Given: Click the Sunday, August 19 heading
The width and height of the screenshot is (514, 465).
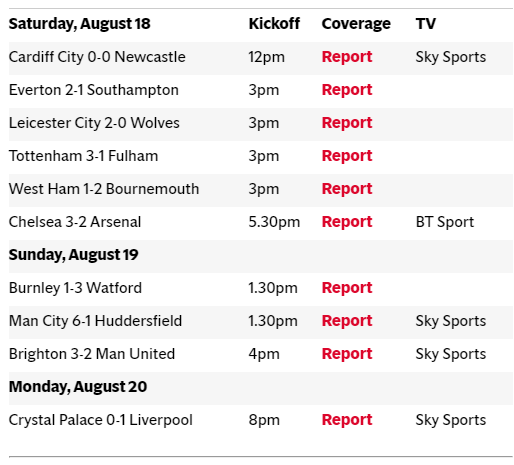Looking at the screenshot, I should click(73, 255).
